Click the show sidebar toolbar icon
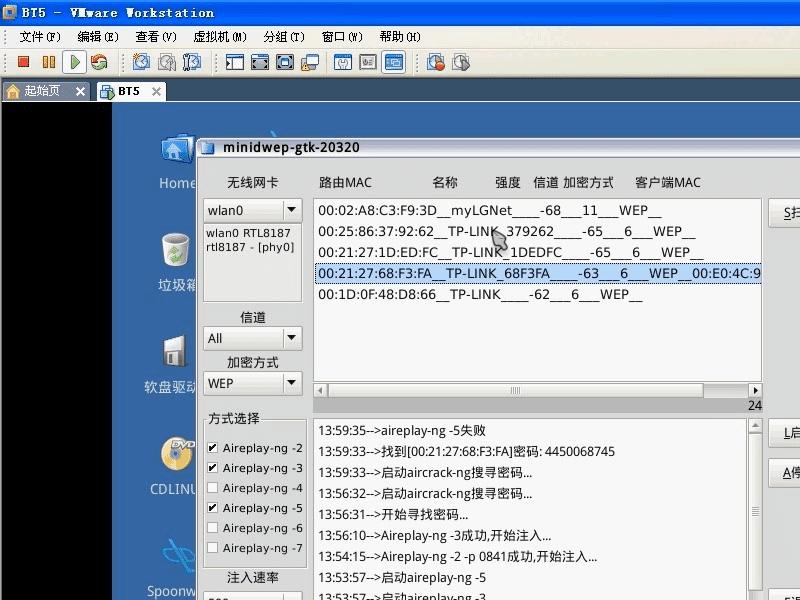 click(x=235, y=62)
